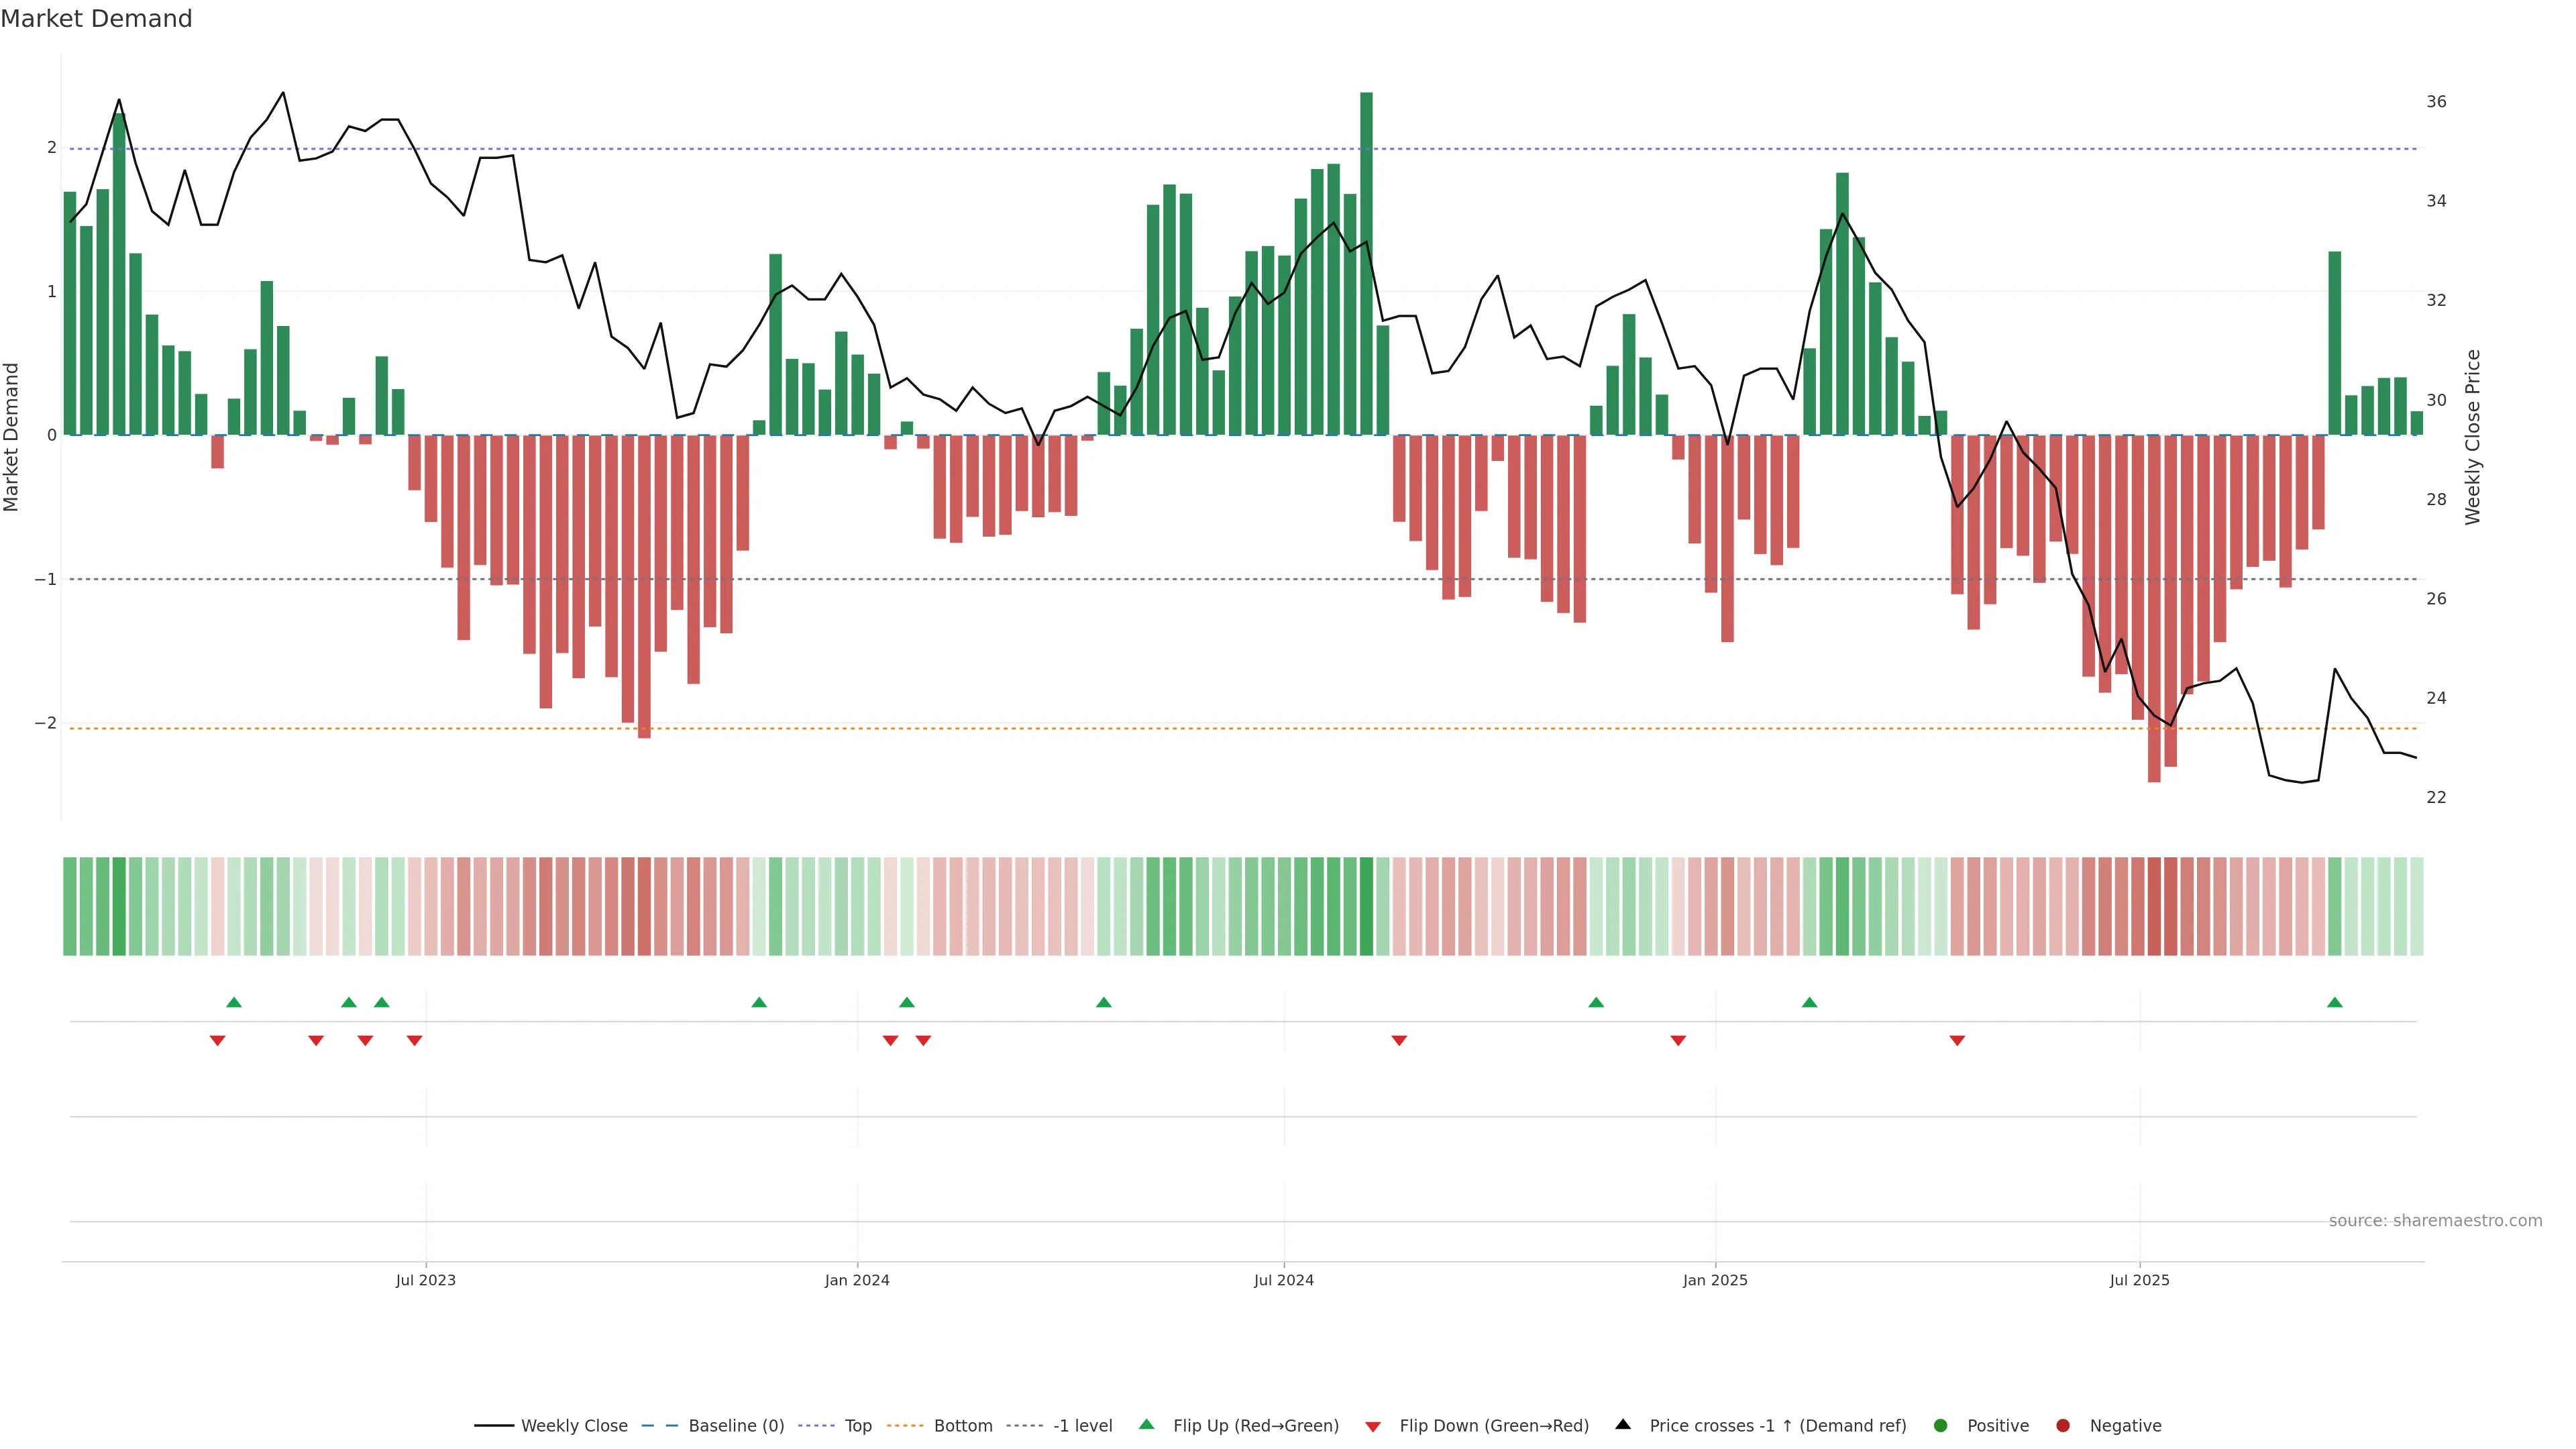Image resolution: width=2576 pixels, height=1449 pixels.
Task: Click the green Positive circle legend icon
Action: click(x=1941, y=1426)
